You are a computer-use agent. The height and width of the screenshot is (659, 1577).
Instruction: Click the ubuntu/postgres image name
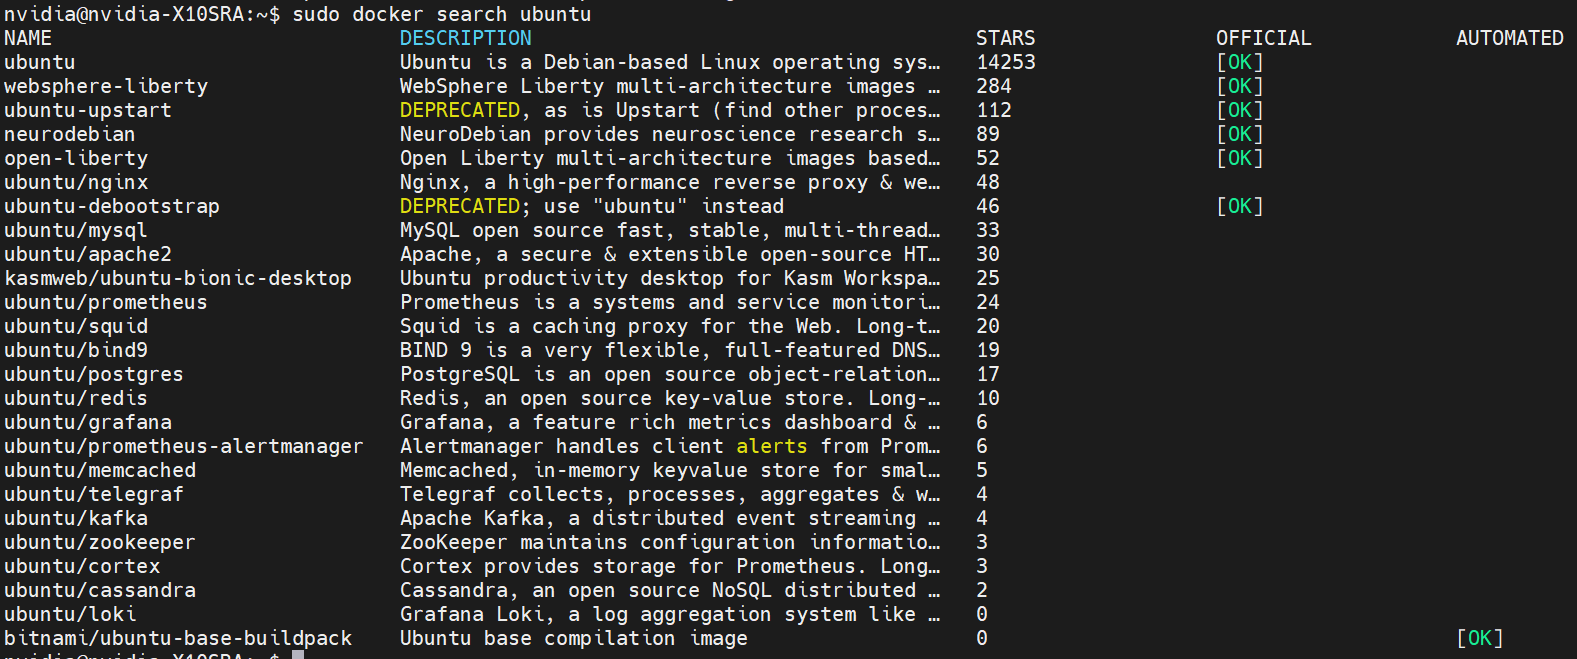(x=94, y=374)
